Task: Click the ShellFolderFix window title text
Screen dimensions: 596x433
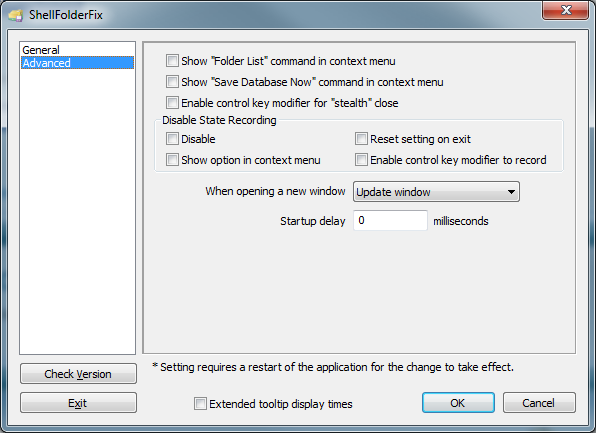Action: coord(66,15)
